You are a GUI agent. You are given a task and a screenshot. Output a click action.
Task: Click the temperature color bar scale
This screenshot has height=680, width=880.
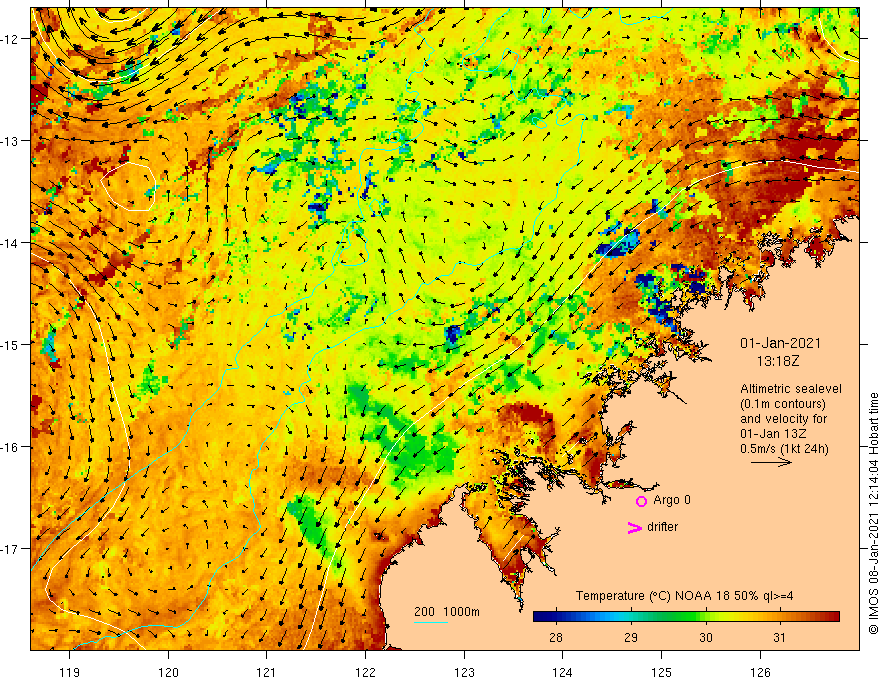click(x=686, y=617)
